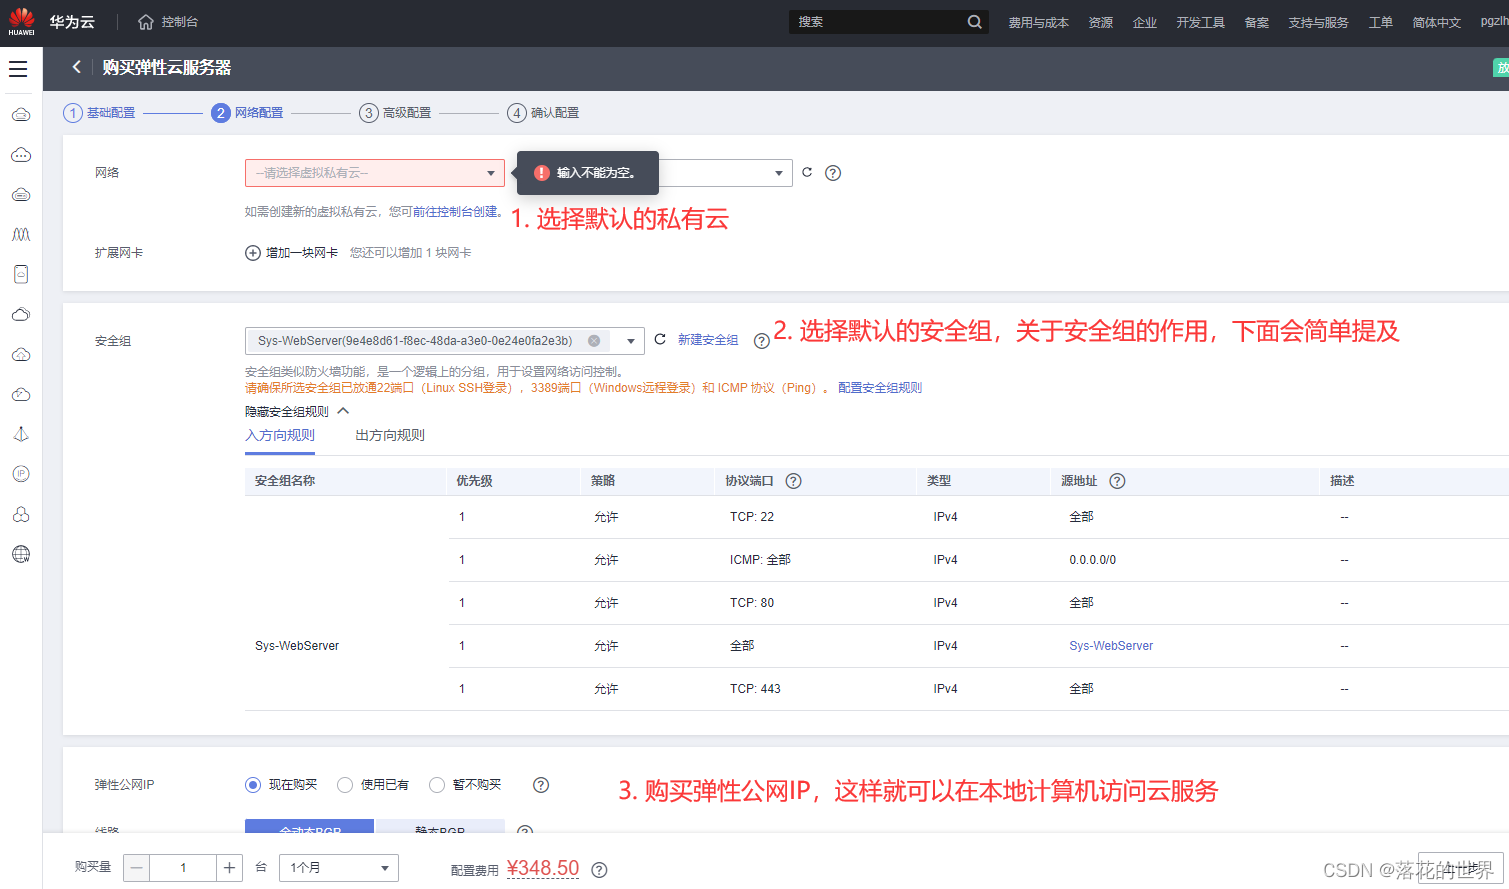The height and width of the screenshot is (889, 1509).
Task: Open the 资源 menu
Action: pos(1101,22)
